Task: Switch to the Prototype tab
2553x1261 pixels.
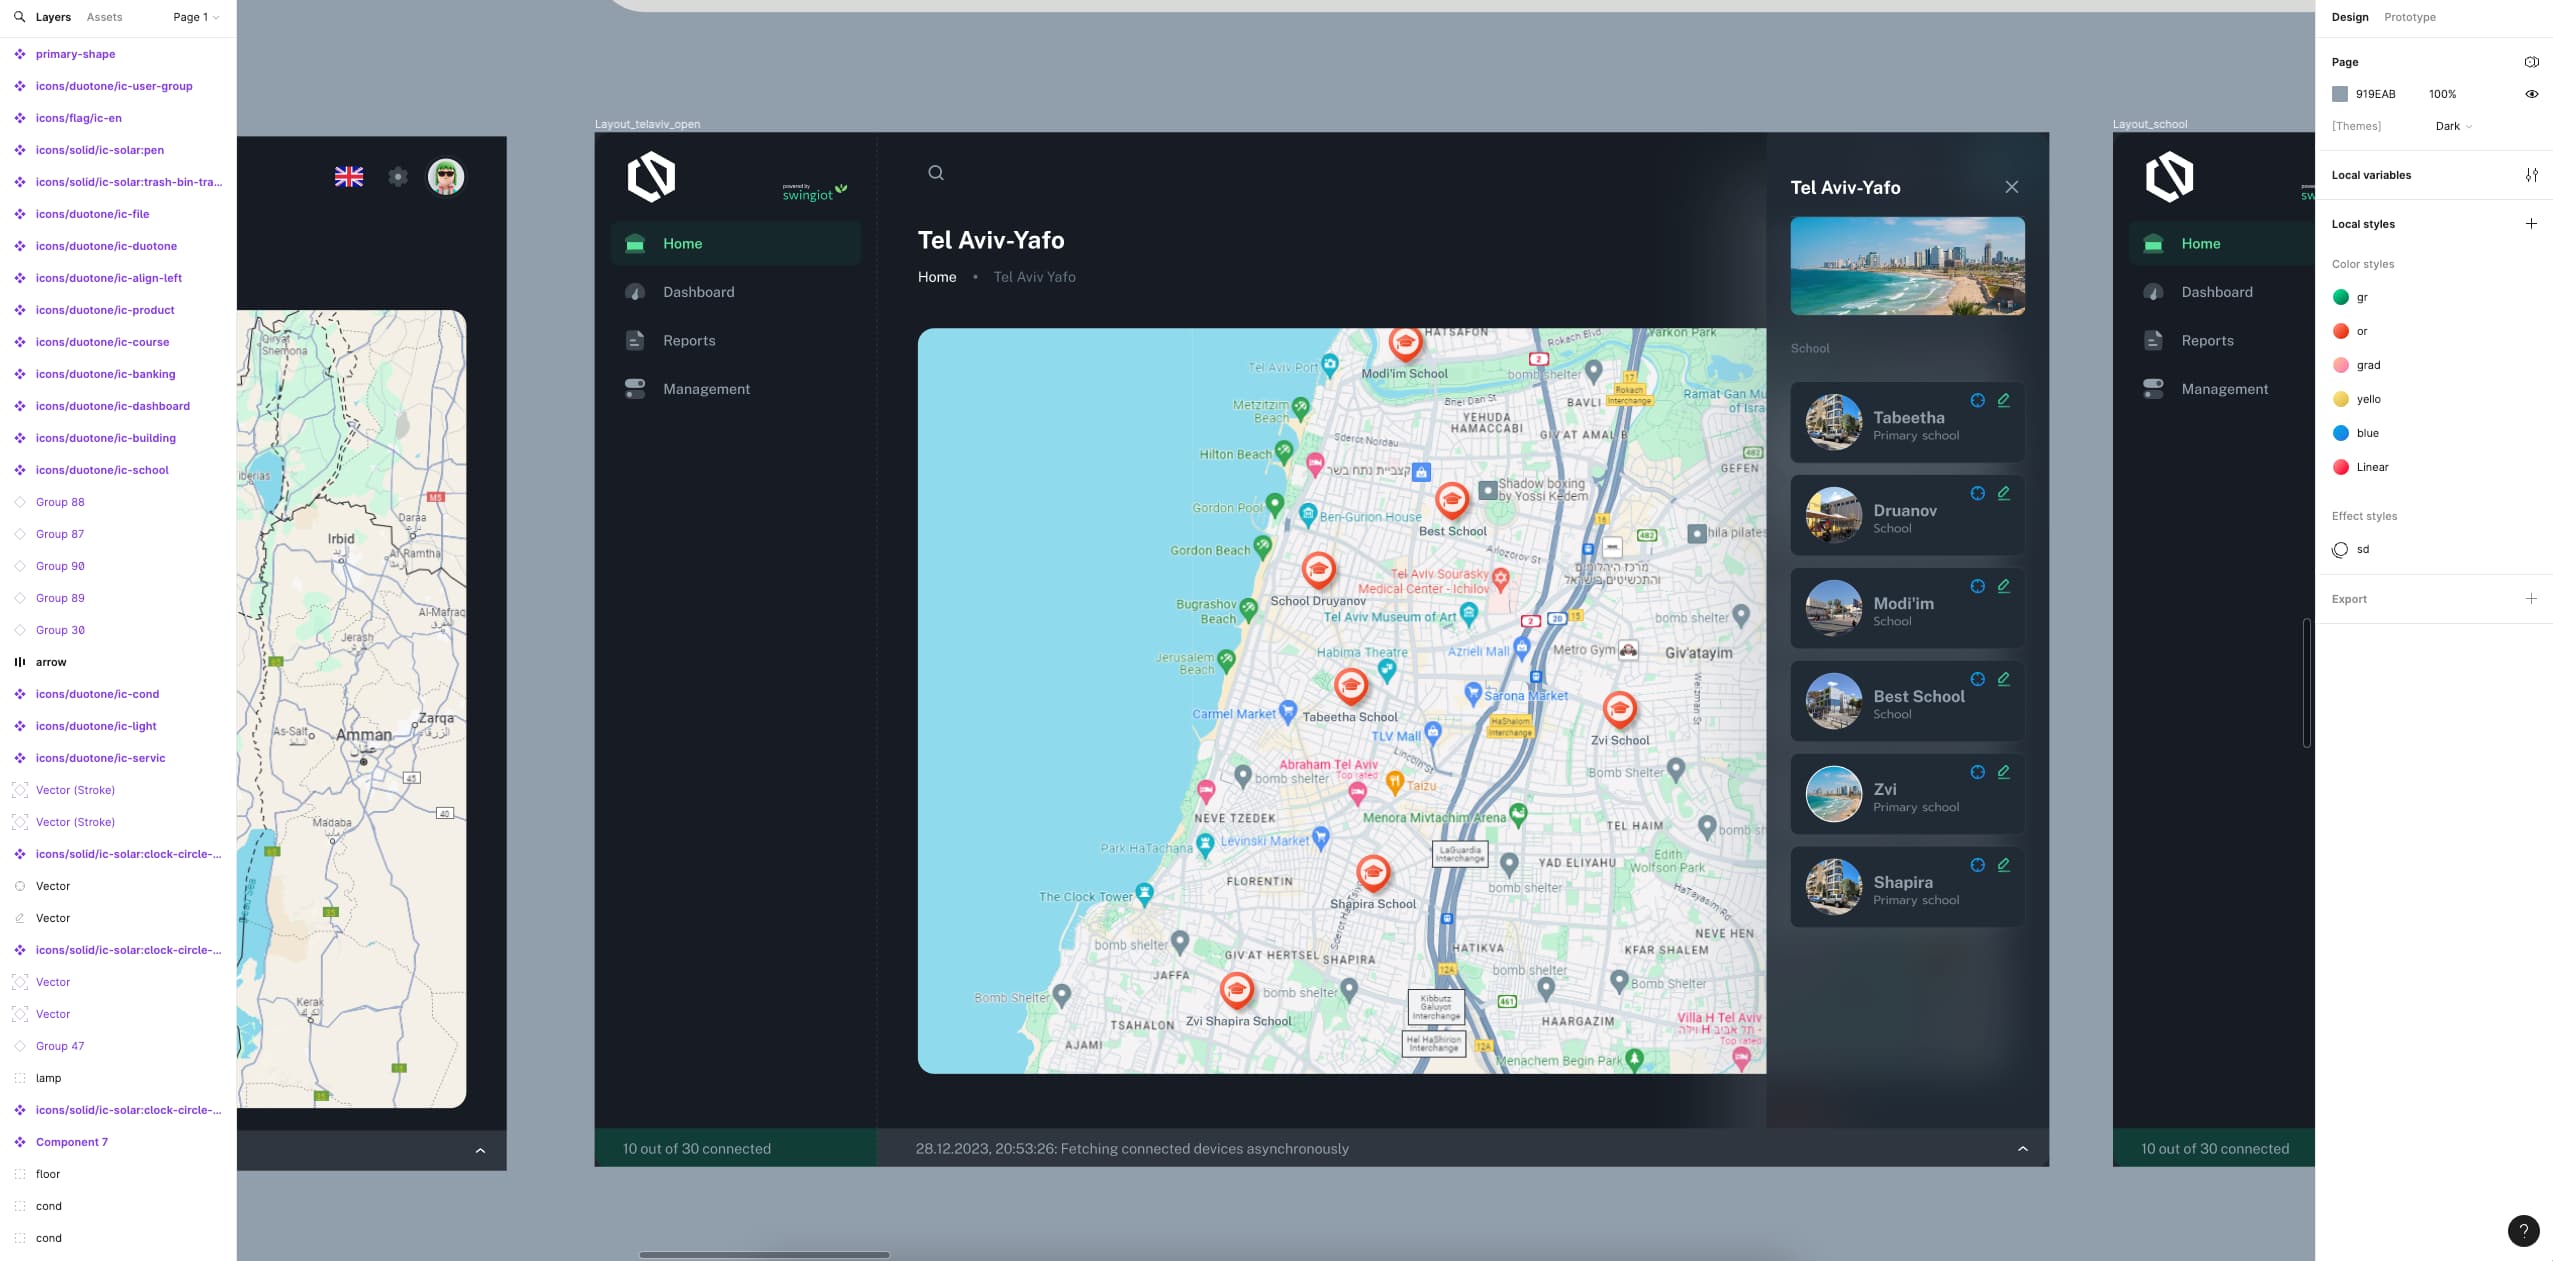Action: 2409,17
